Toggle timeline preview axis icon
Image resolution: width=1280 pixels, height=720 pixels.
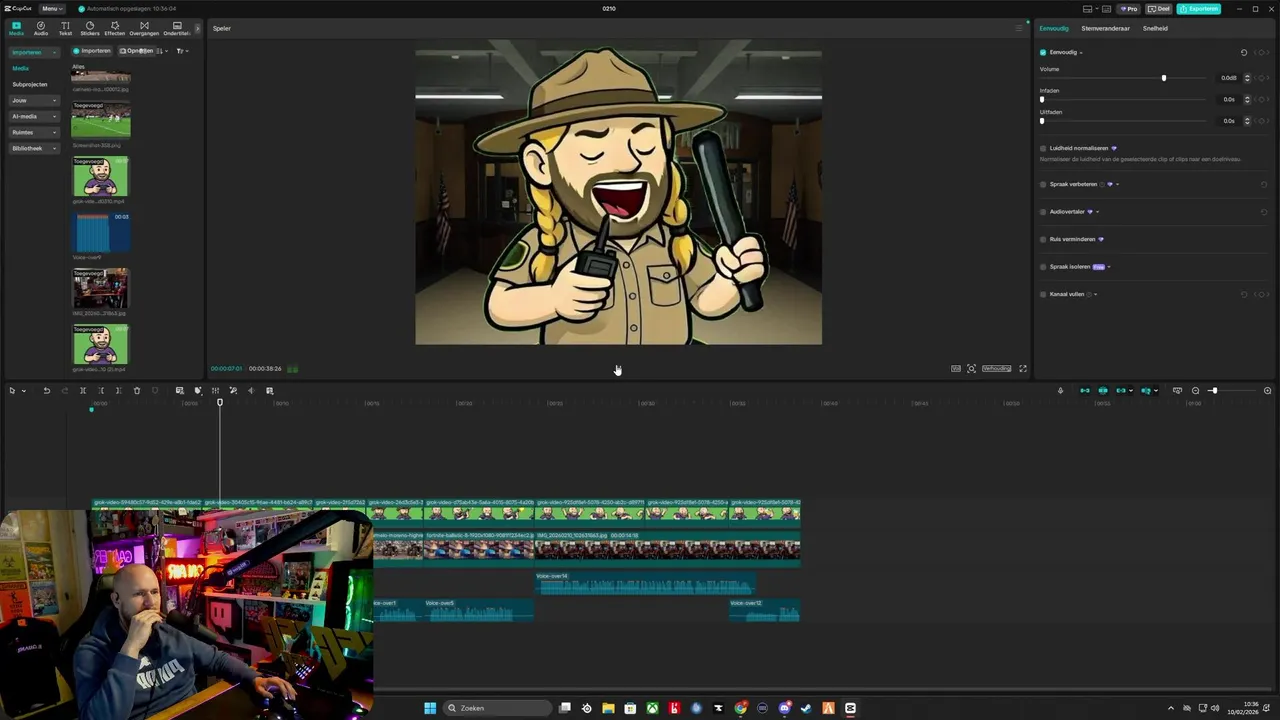tap(1177, 390)
